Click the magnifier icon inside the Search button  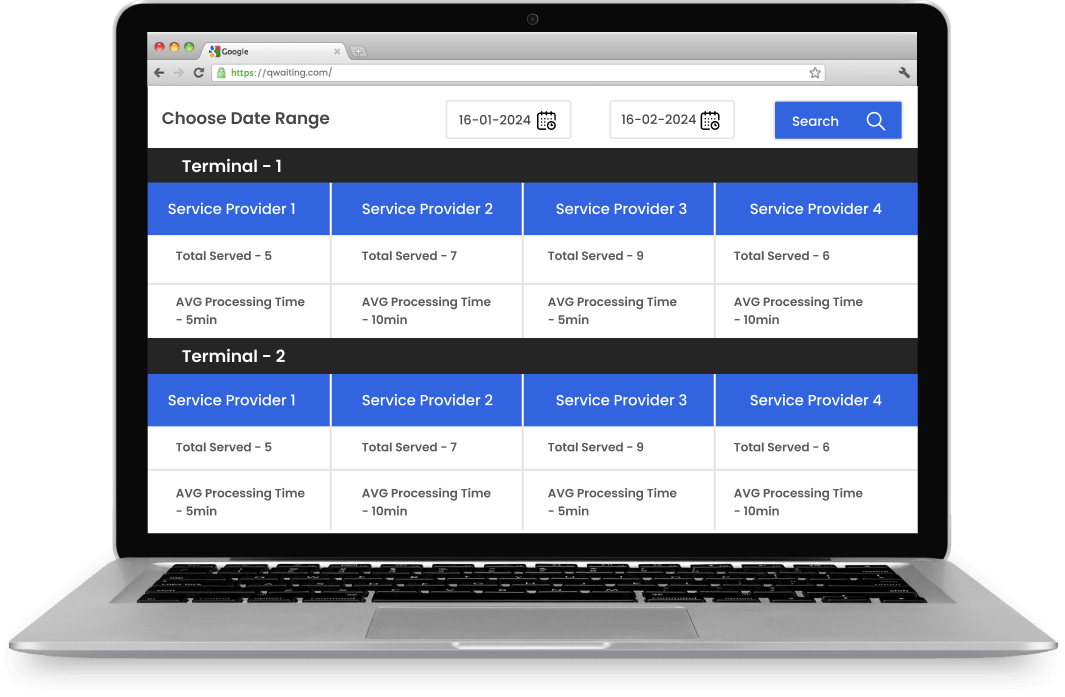tap(876, 120)
